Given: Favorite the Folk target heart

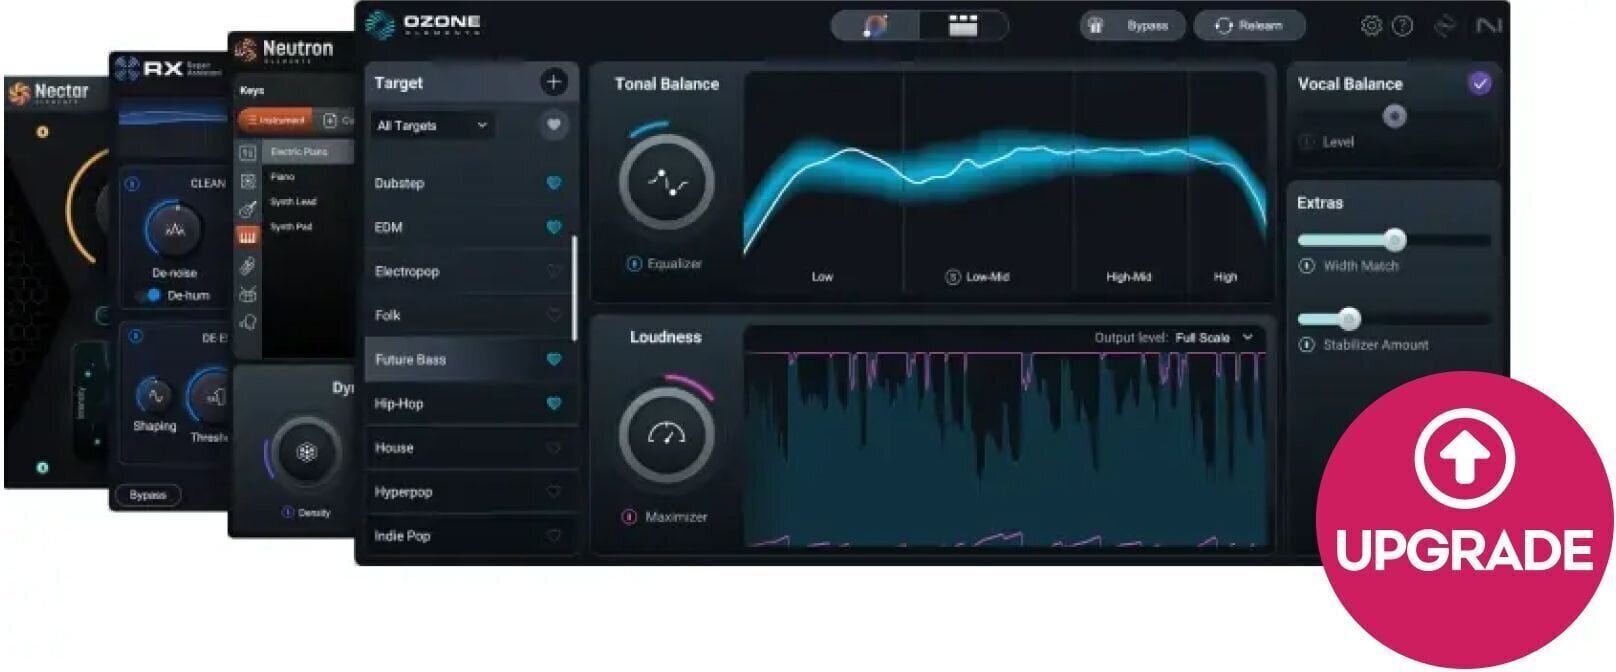Looking at the screenshot, I should pyautogui.click(x=553, y=315).
